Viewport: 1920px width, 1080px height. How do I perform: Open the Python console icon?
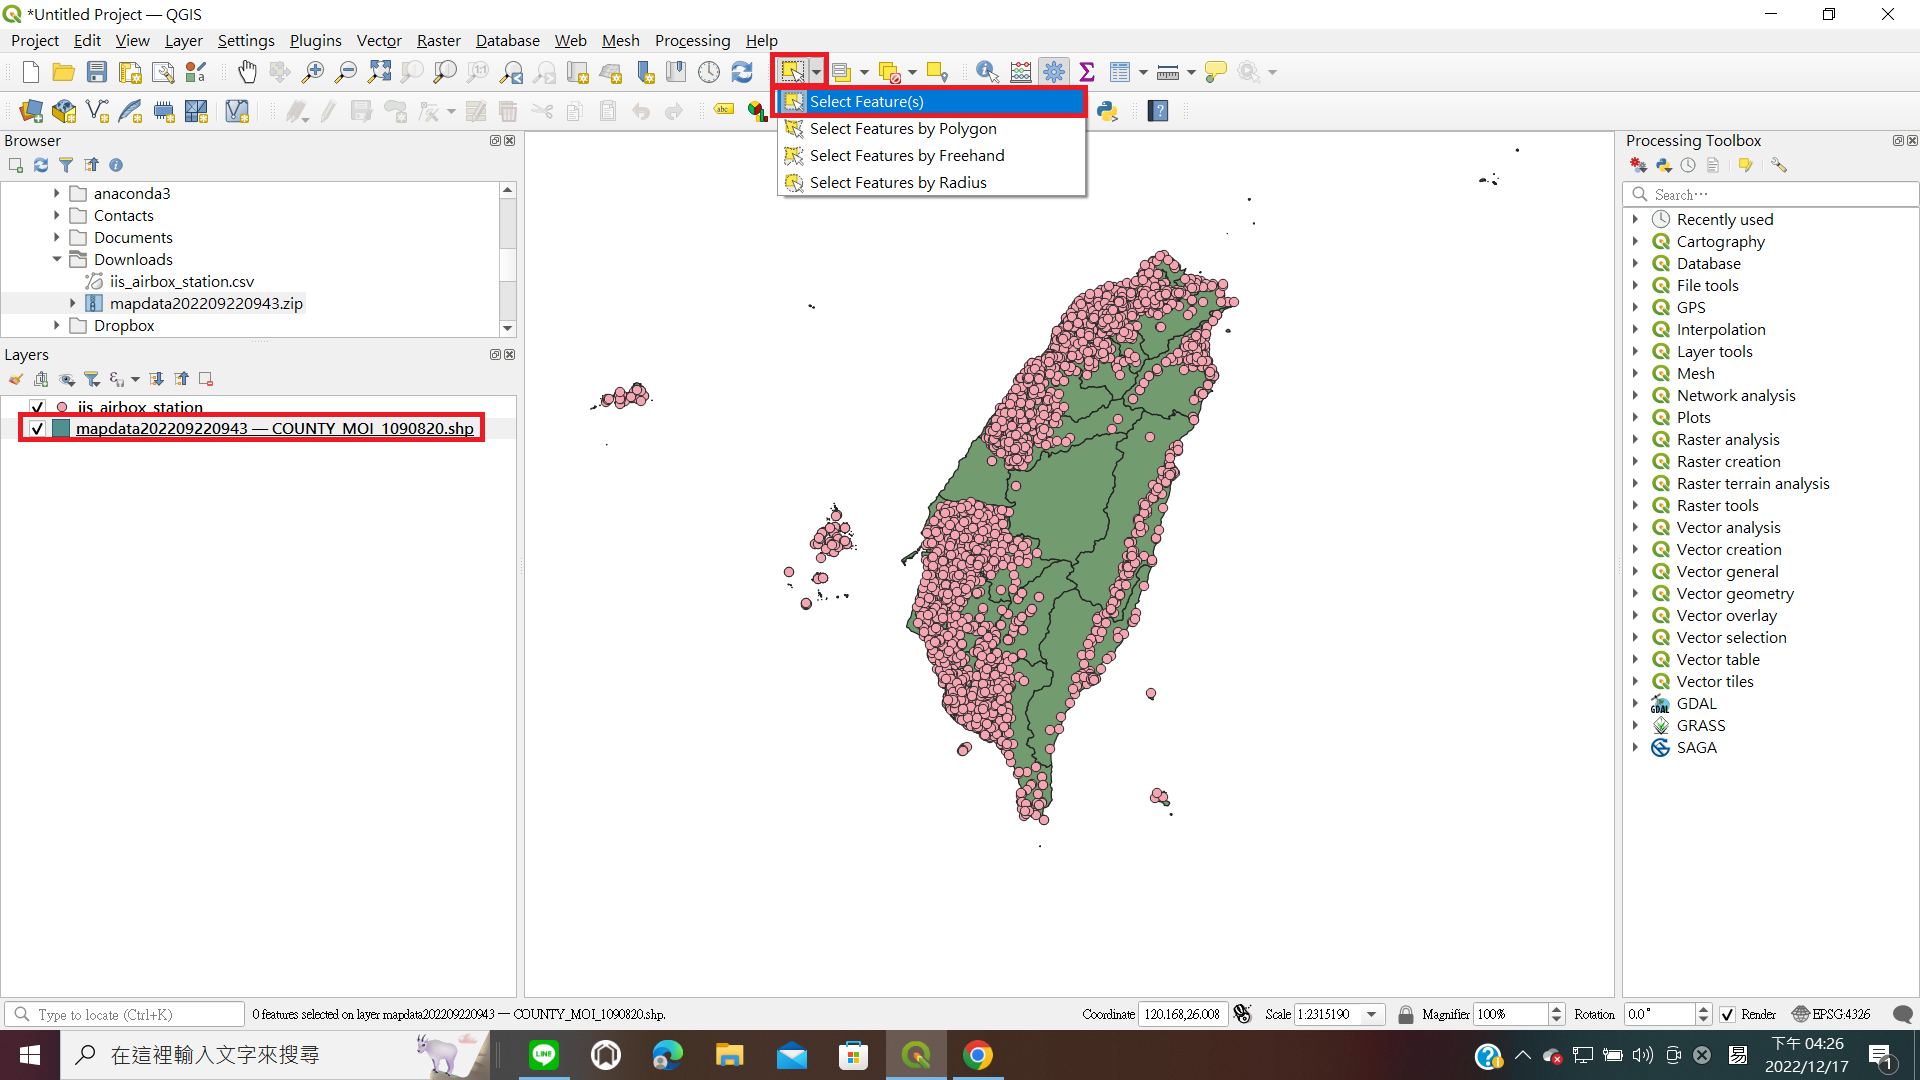(x=1107, y=111)
